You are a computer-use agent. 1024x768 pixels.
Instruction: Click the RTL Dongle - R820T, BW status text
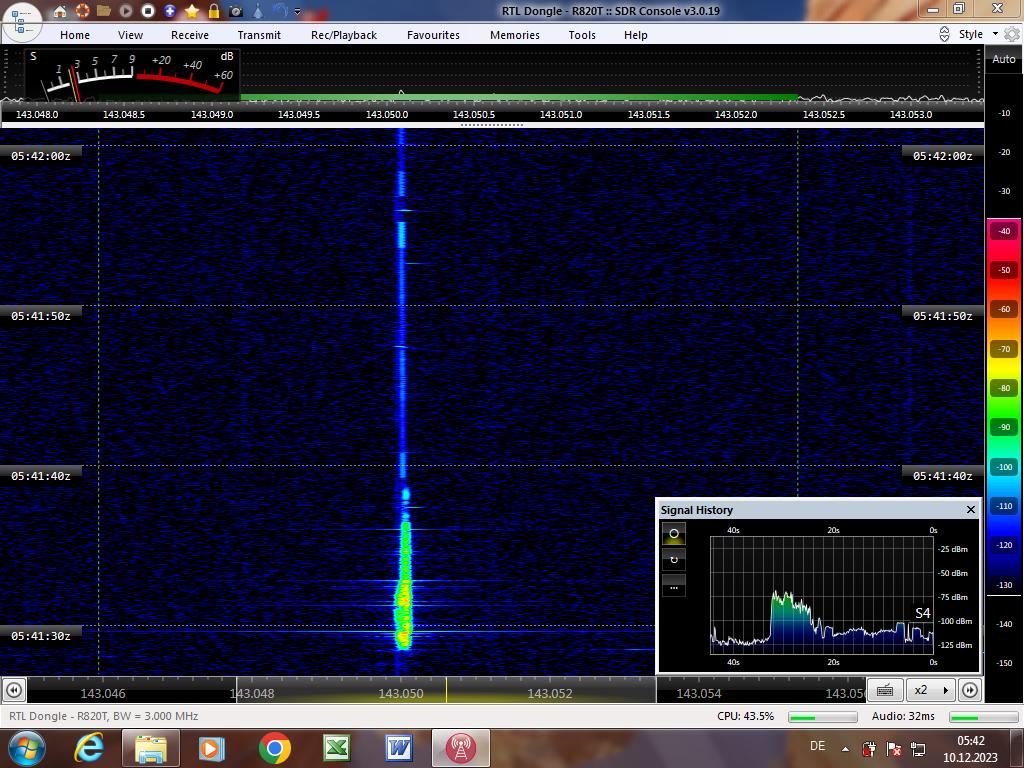pyautogui.click(x=103, y=716)
